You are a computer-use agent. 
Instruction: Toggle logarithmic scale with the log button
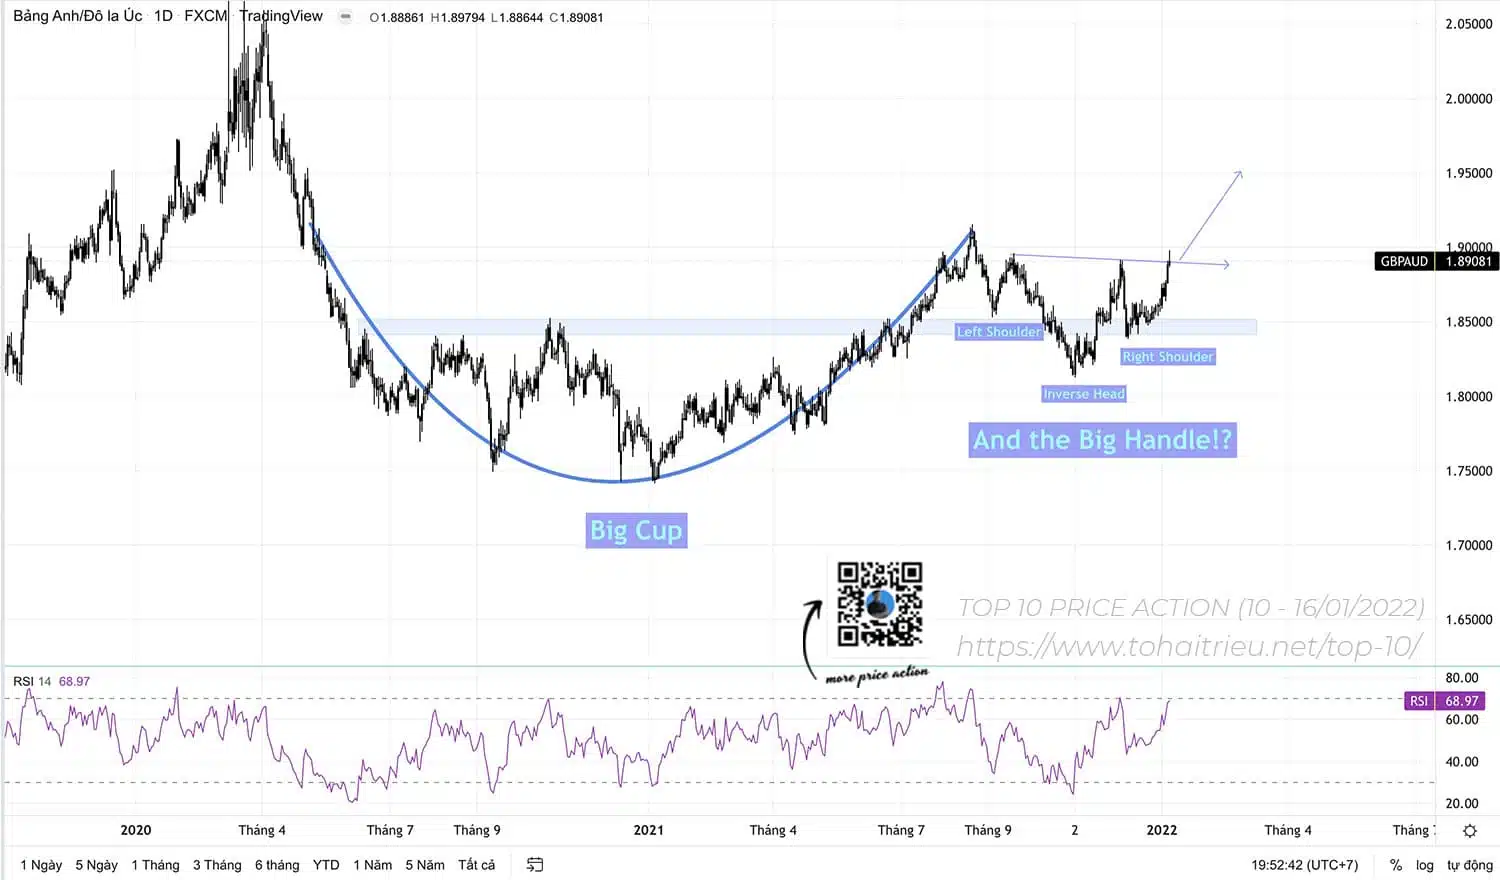coord(1424,864)
